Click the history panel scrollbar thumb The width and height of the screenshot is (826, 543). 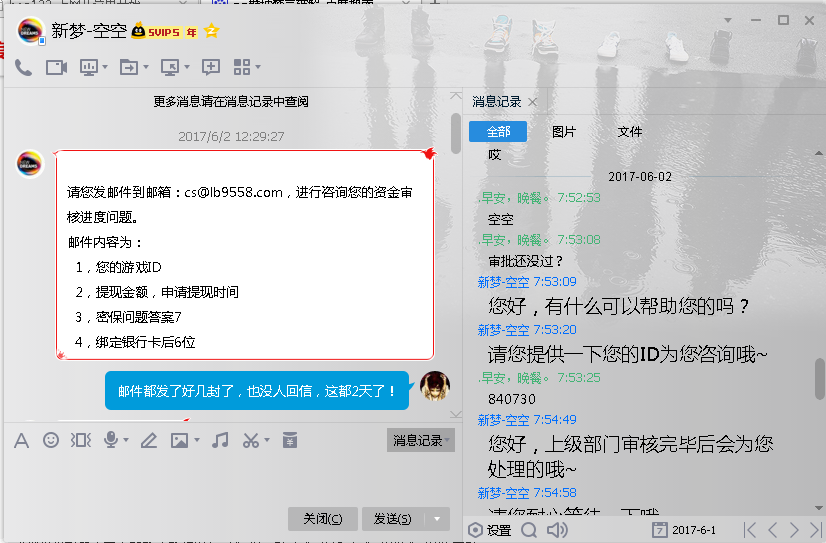pos(820,379)
